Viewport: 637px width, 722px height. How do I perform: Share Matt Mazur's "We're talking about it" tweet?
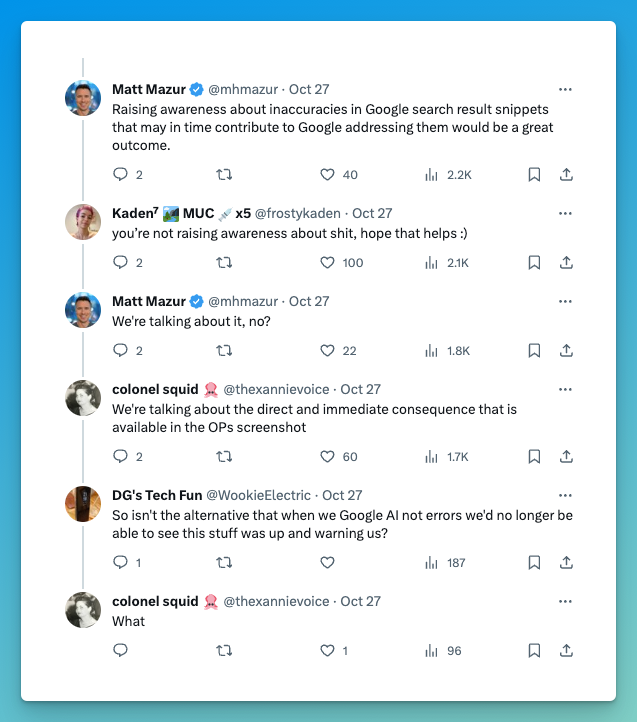point(566,351)
